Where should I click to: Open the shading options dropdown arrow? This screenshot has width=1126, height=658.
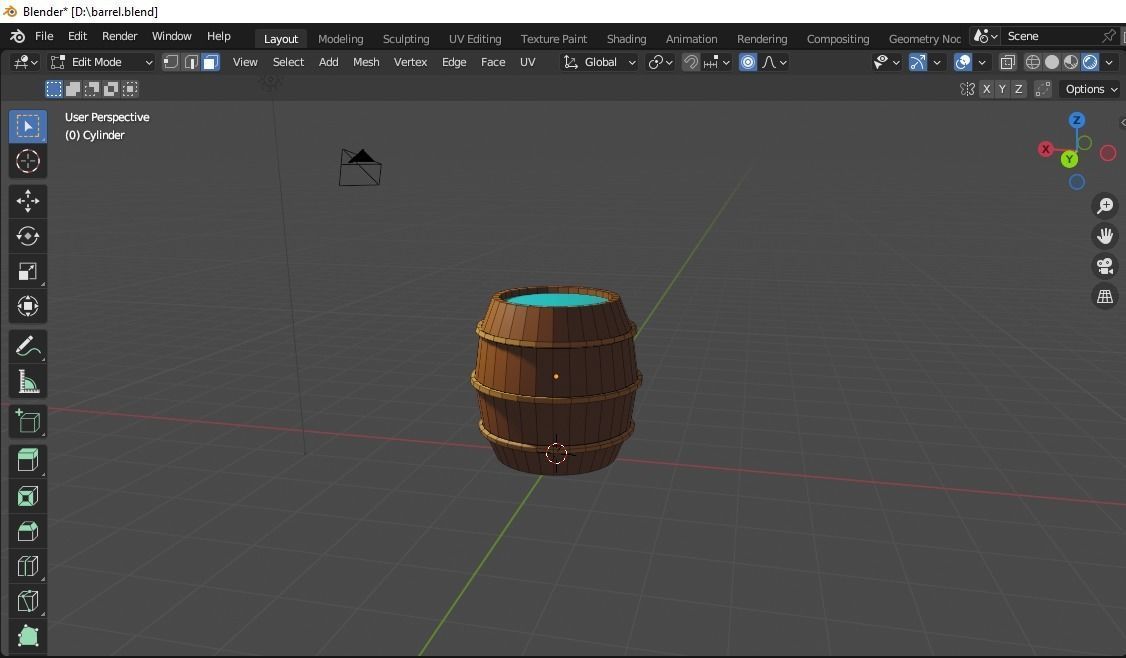(x=1109, y=62)
